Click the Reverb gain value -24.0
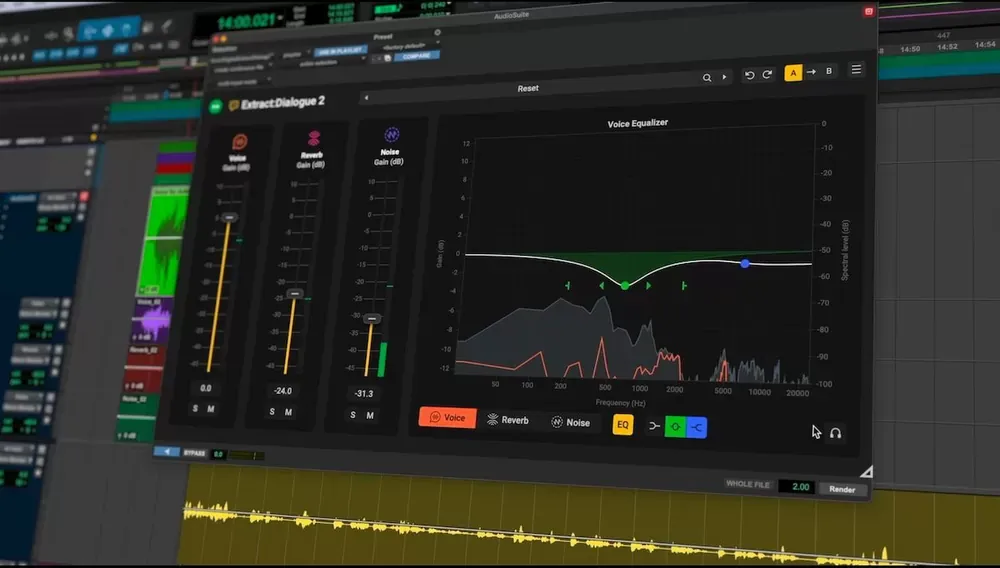Image resolution: width=1000 pixels, height=568 pixels. (283, 391)
